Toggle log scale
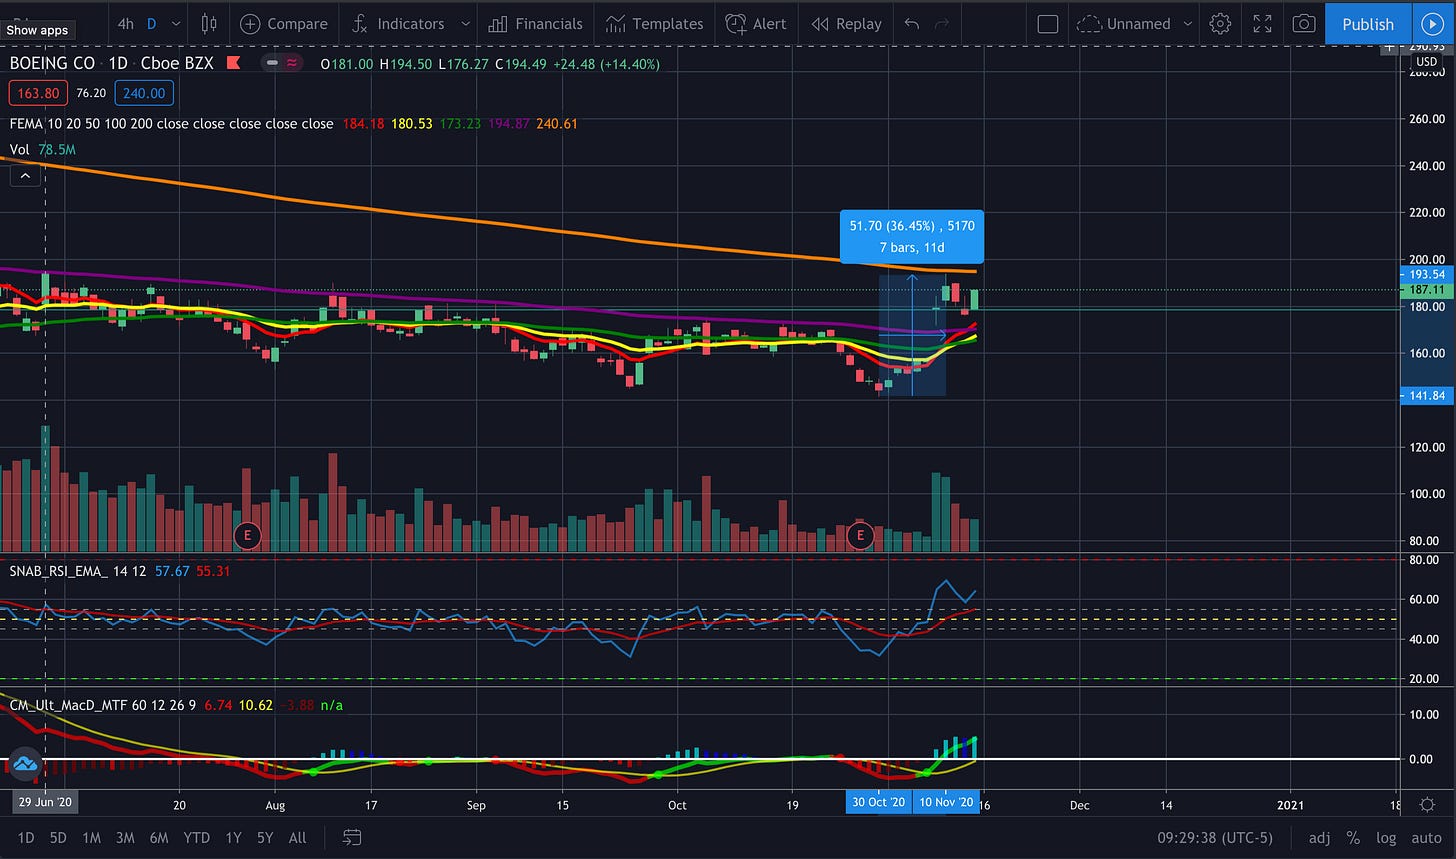 tap(1385, 838)
